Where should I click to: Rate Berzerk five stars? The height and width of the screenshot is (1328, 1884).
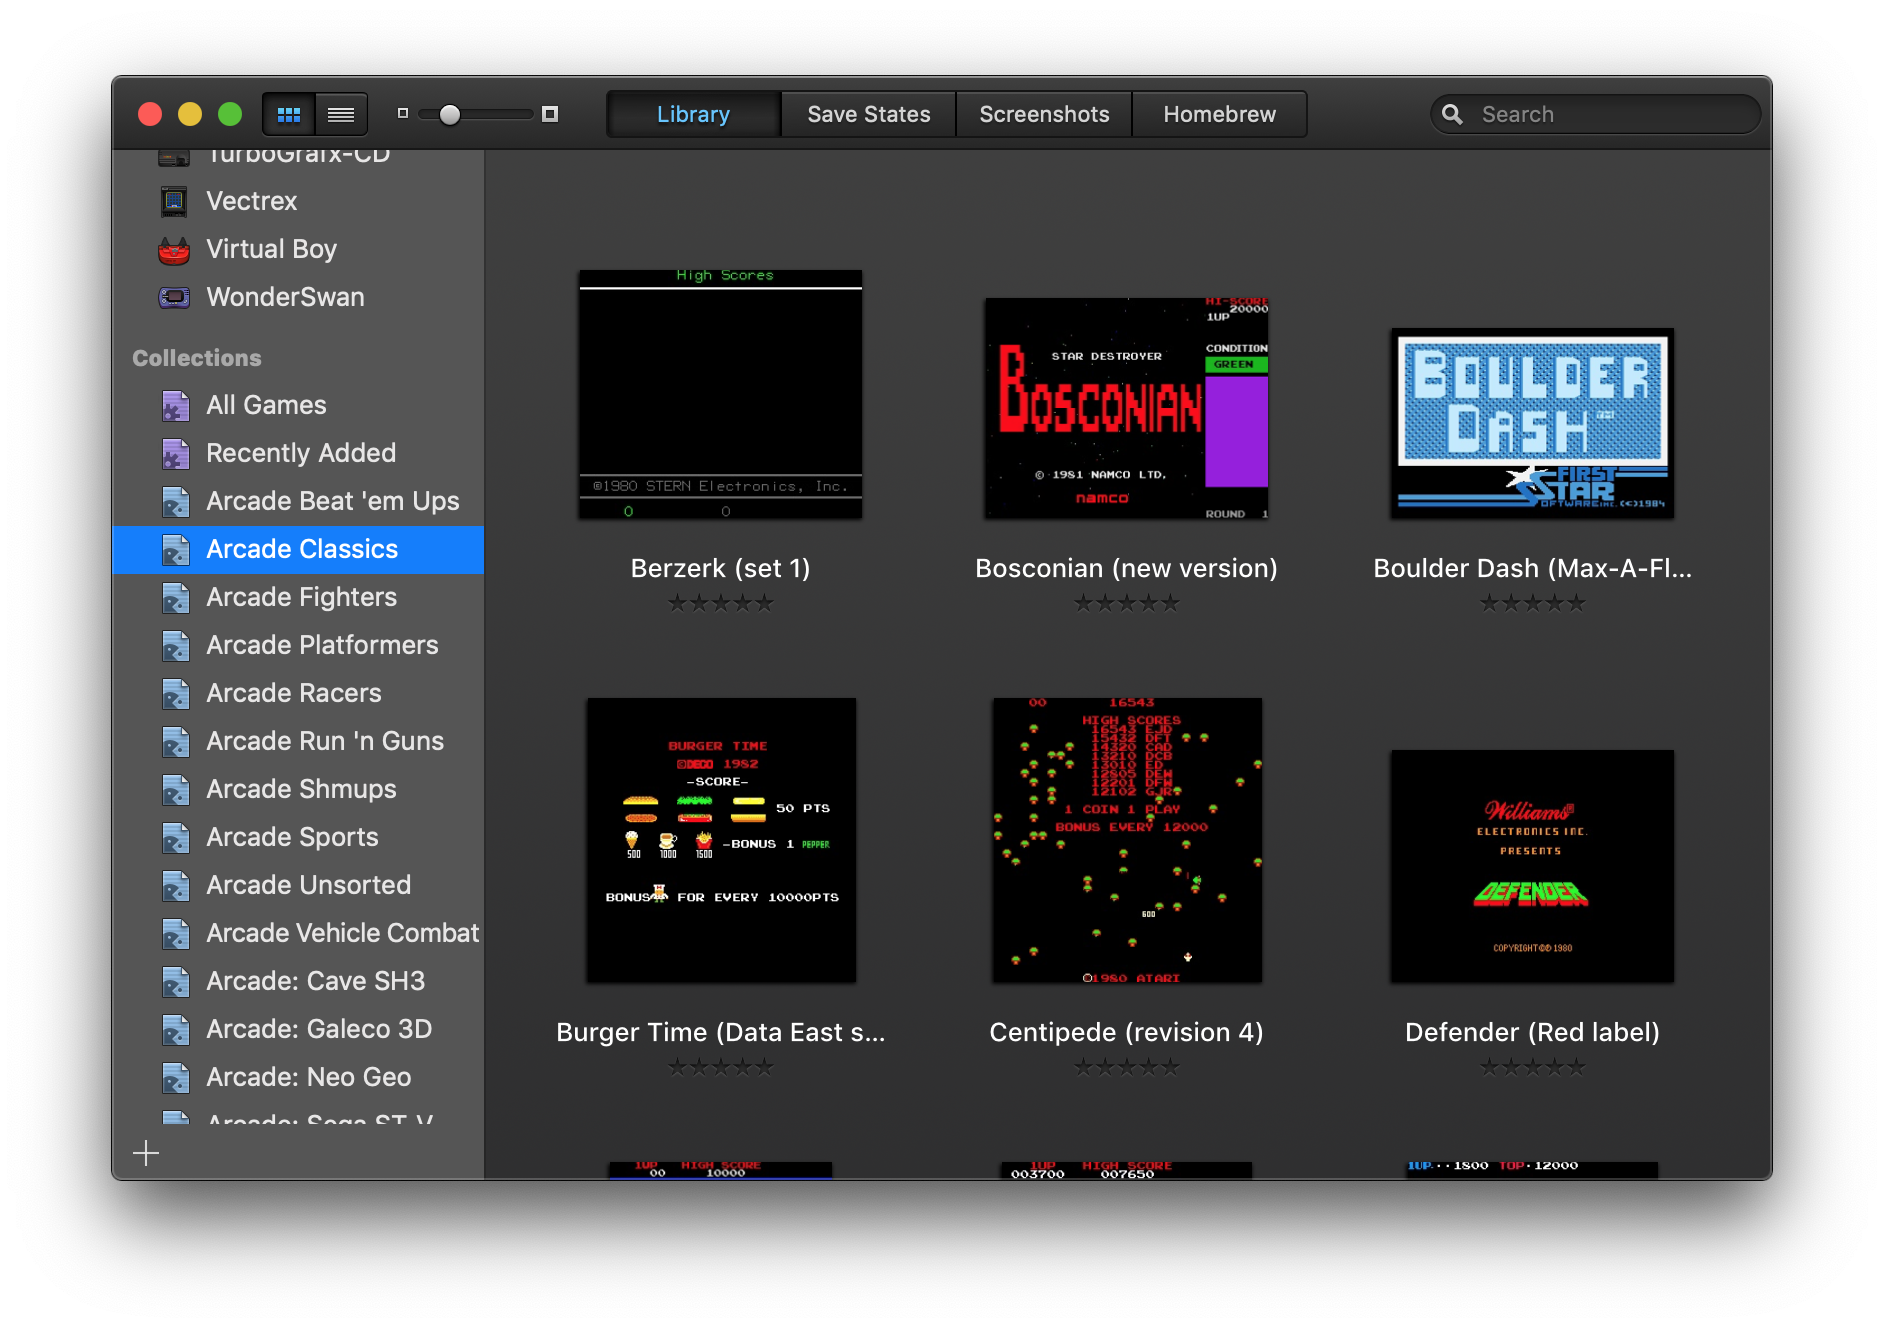point(766,603)
